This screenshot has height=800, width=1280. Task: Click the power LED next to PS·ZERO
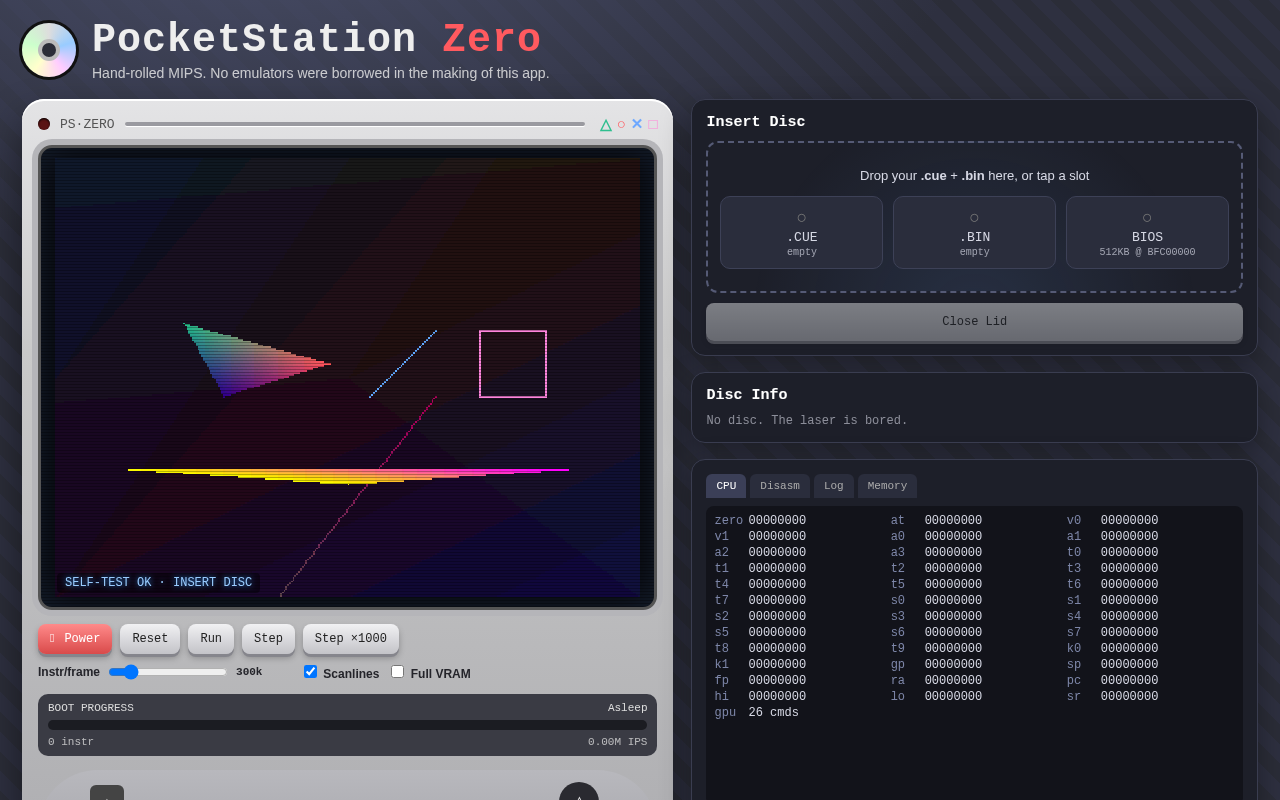[x=44, y=124]
